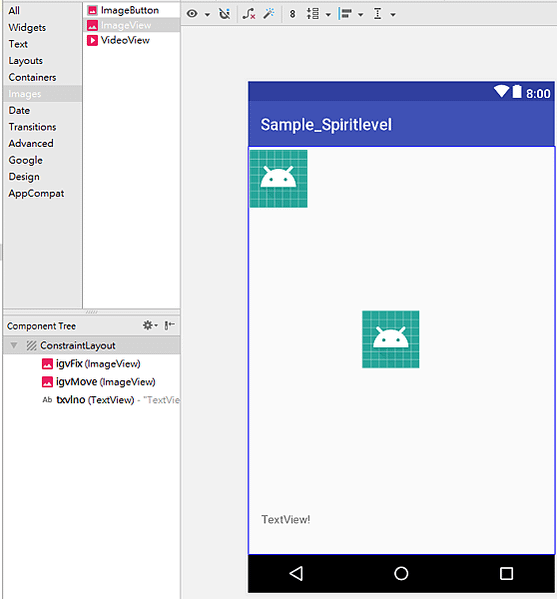Choose ImageButton from the palette

click(x=123, y=10)
